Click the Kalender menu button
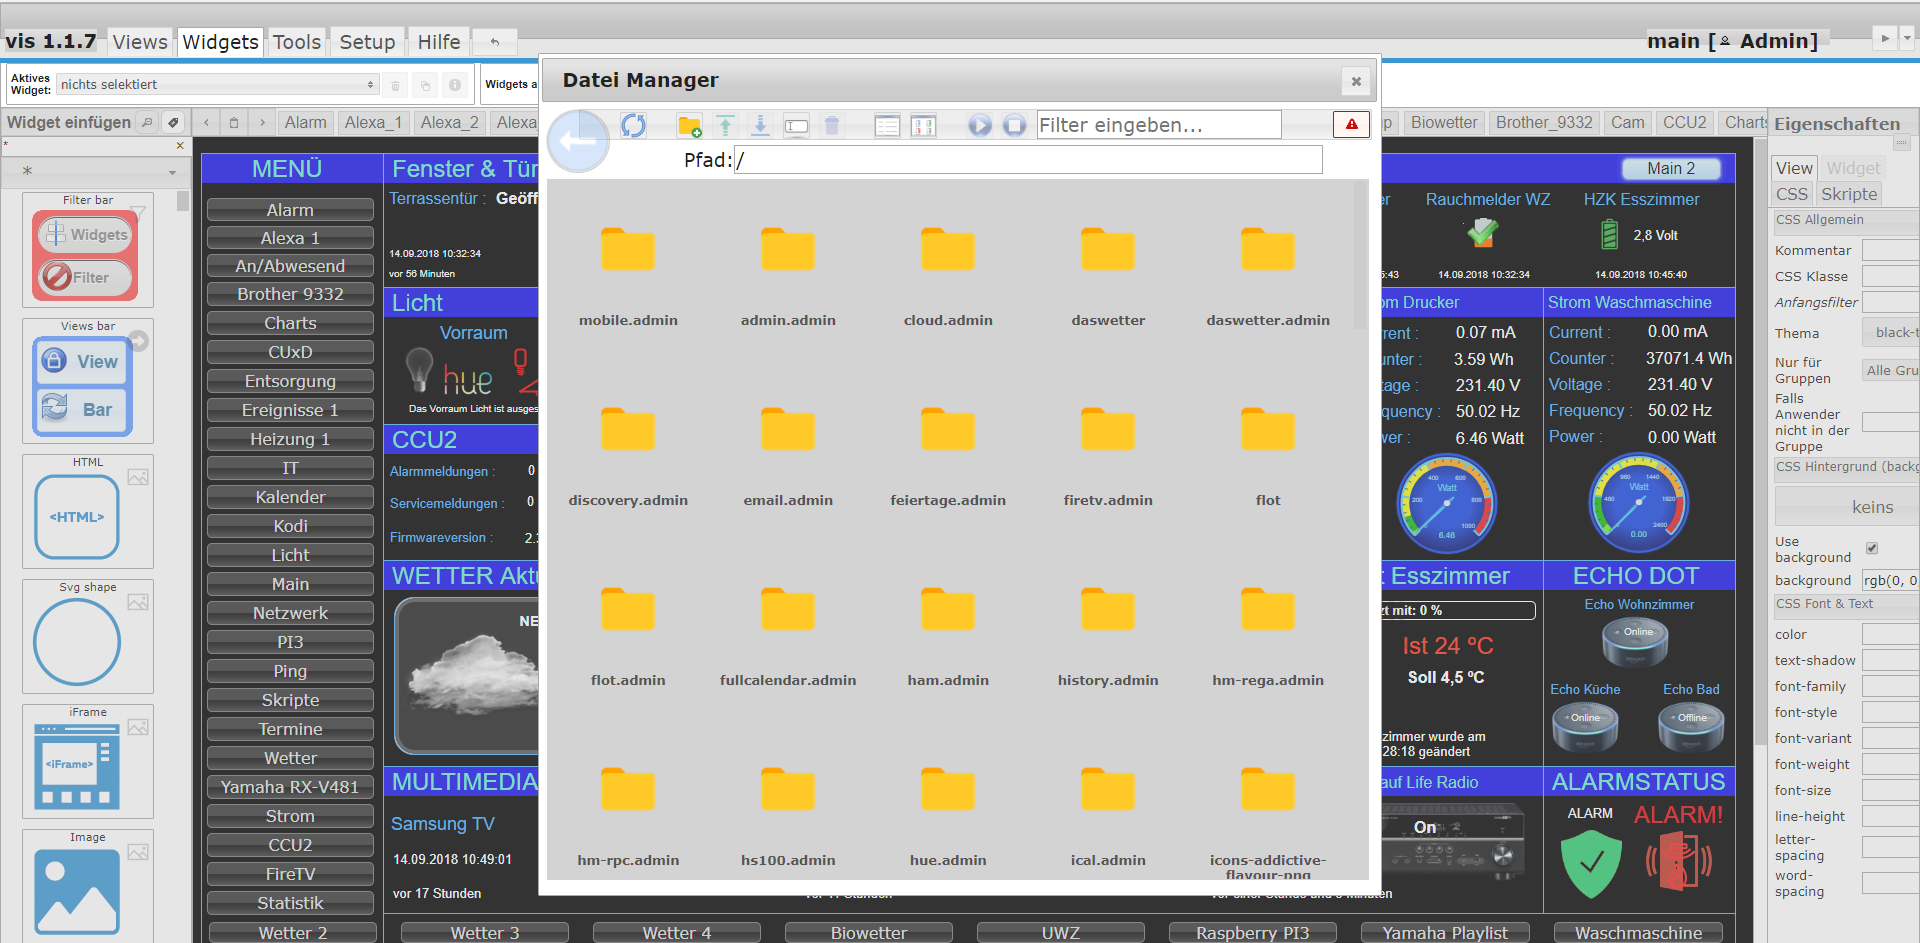This screenshot has width=1920, height=943. point(290,497)
